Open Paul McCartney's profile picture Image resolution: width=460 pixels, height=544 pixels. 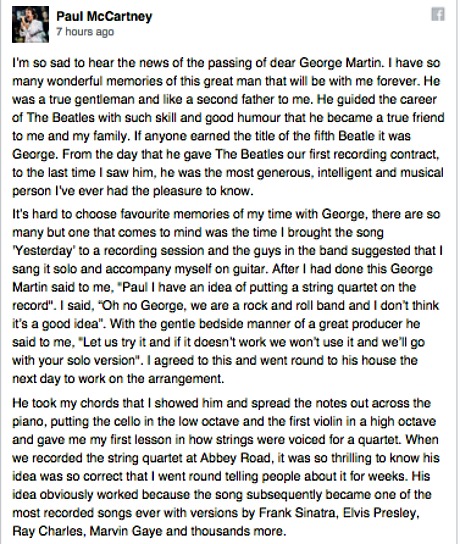[31, 25]
